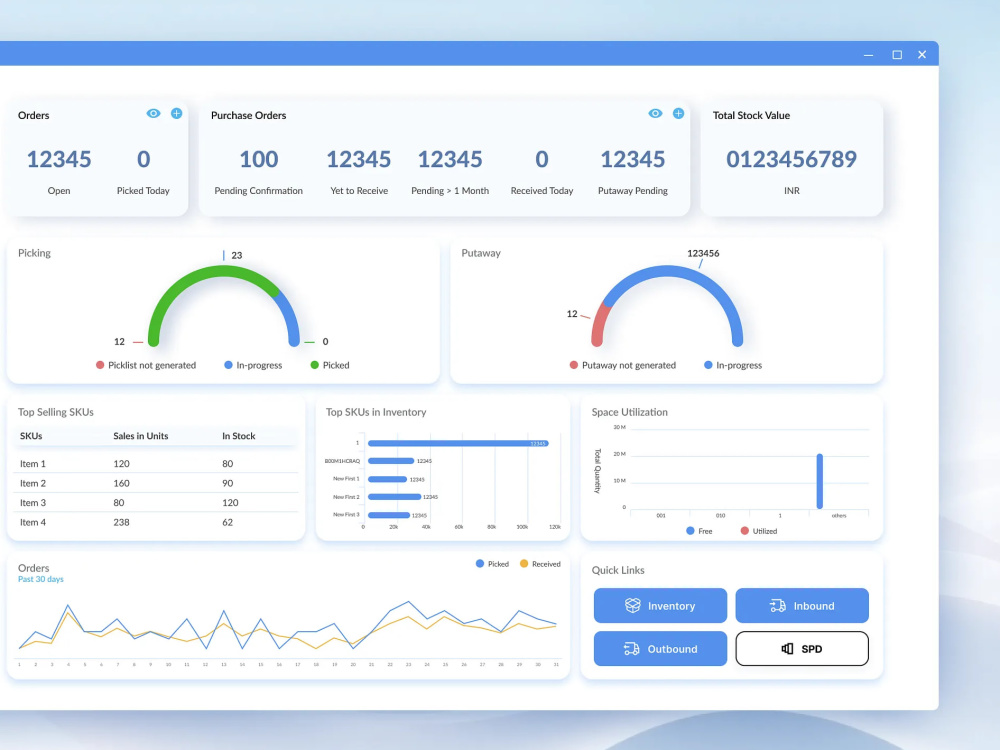Click the Picked green legend dot
This screenshot has width=1000, height=750.
coord(314,365)
